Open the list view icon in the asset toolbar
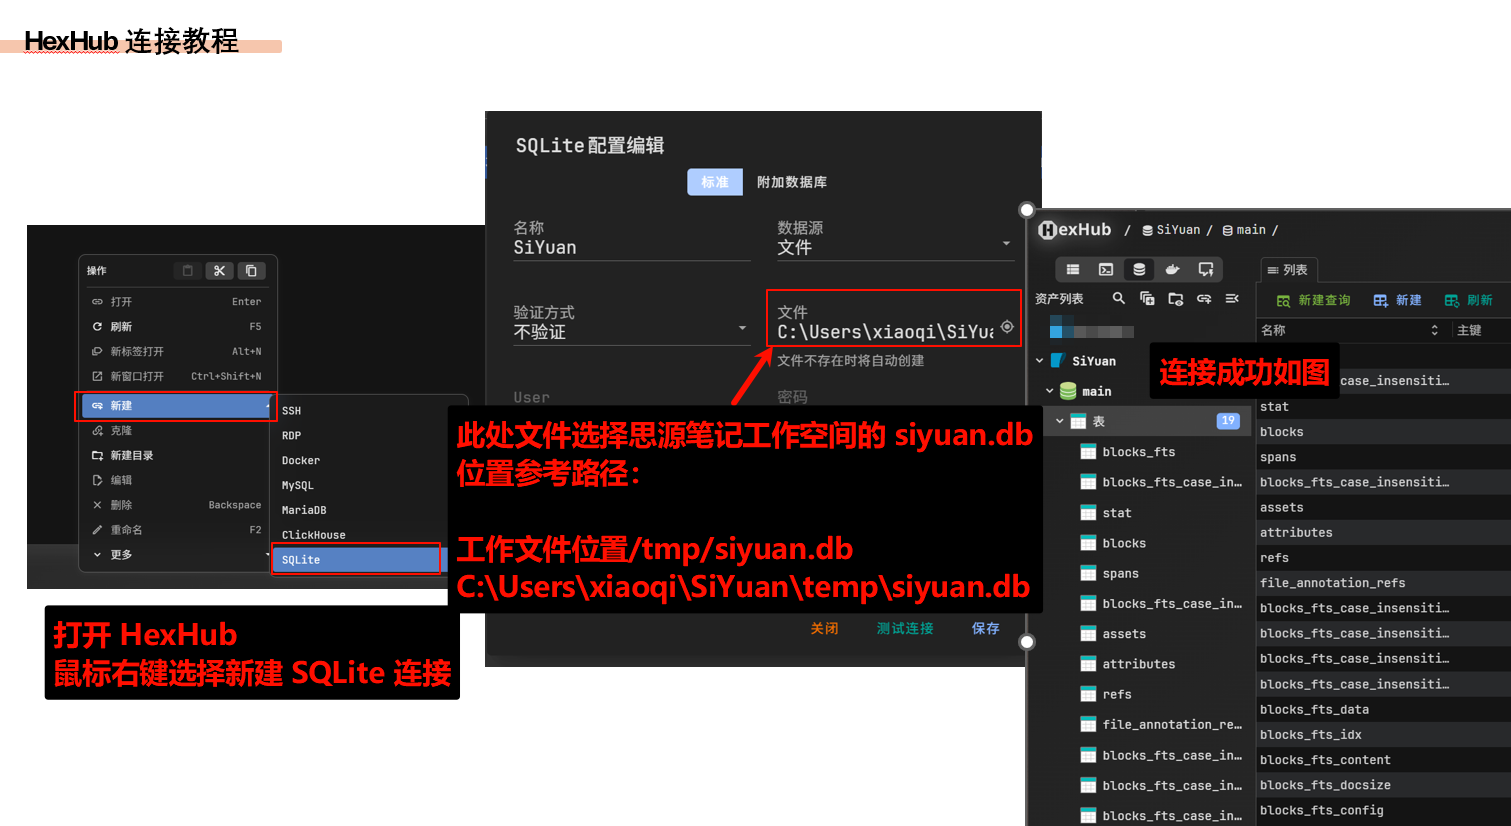Screen dimensions: 1511x826 coord(1073,269)
